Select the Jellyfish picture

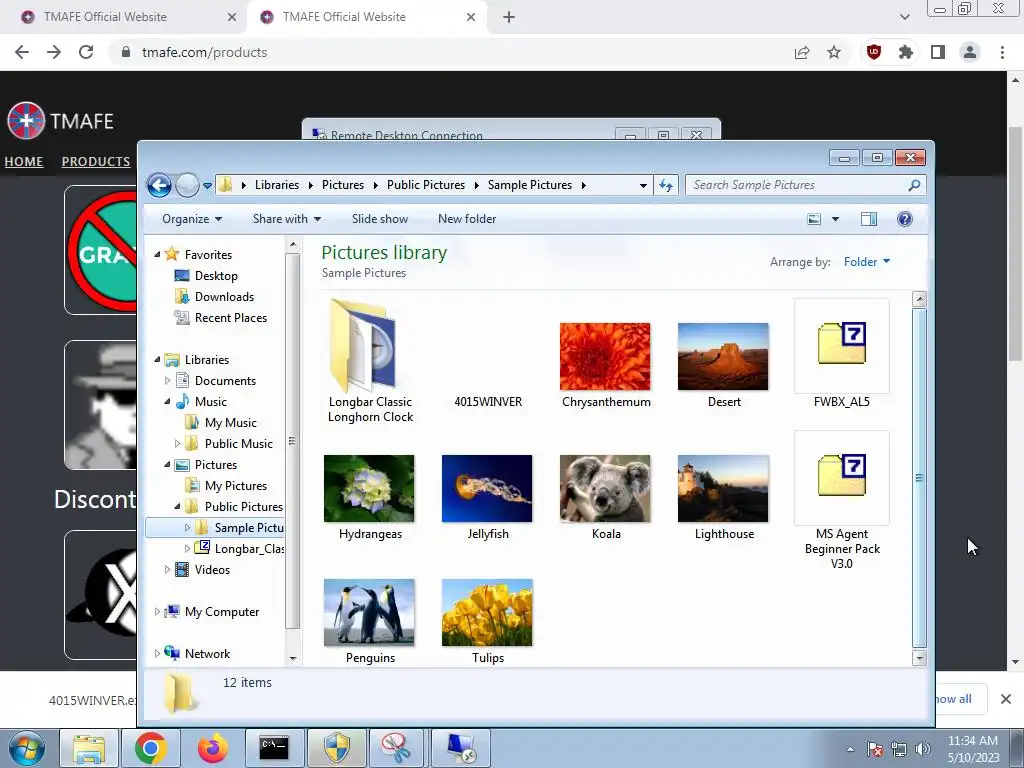point(488,498)
